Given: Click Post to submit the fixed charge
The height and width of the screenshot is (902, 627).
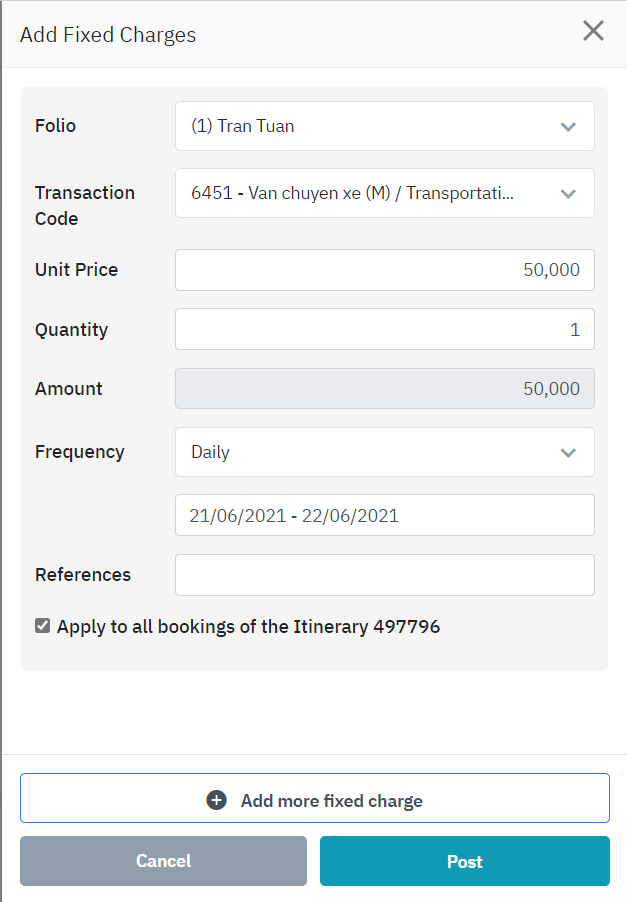Looking at the screenshot, I should pyautogui.click(x=464, y=861).
